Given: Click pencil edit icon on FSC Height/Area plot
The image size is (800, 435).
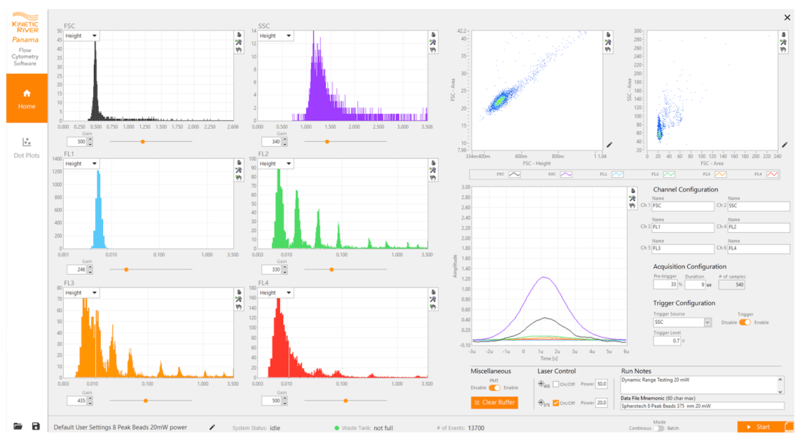Looking at the screenshot, I should [609, 145].
